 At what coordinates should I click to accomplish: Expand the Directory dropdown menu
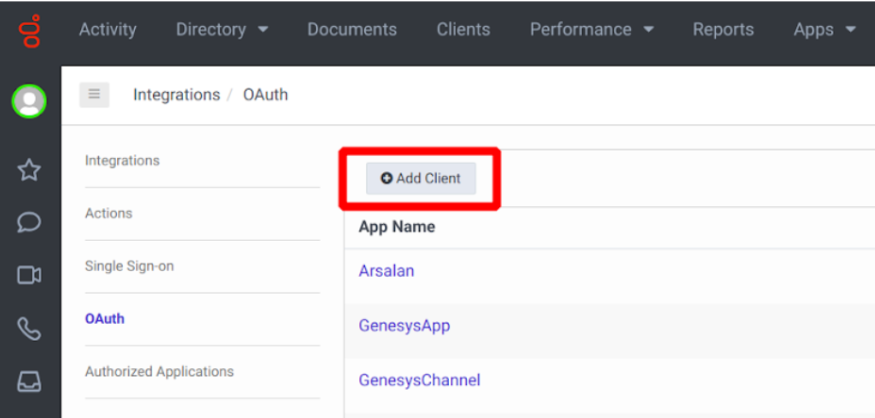(222, 30)
